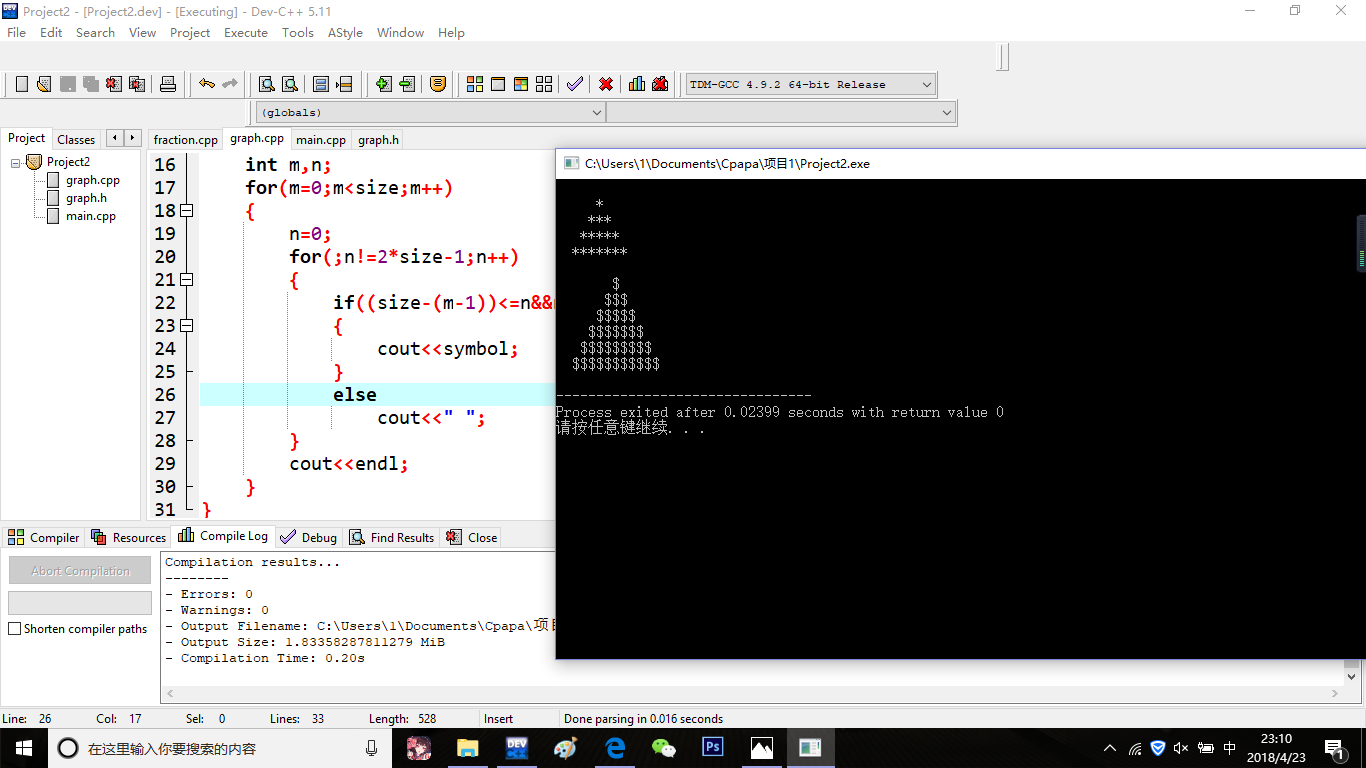Click the Find magnifier toolbar icon
Screen dimensions: 1366x768
(x=267, y=84)
